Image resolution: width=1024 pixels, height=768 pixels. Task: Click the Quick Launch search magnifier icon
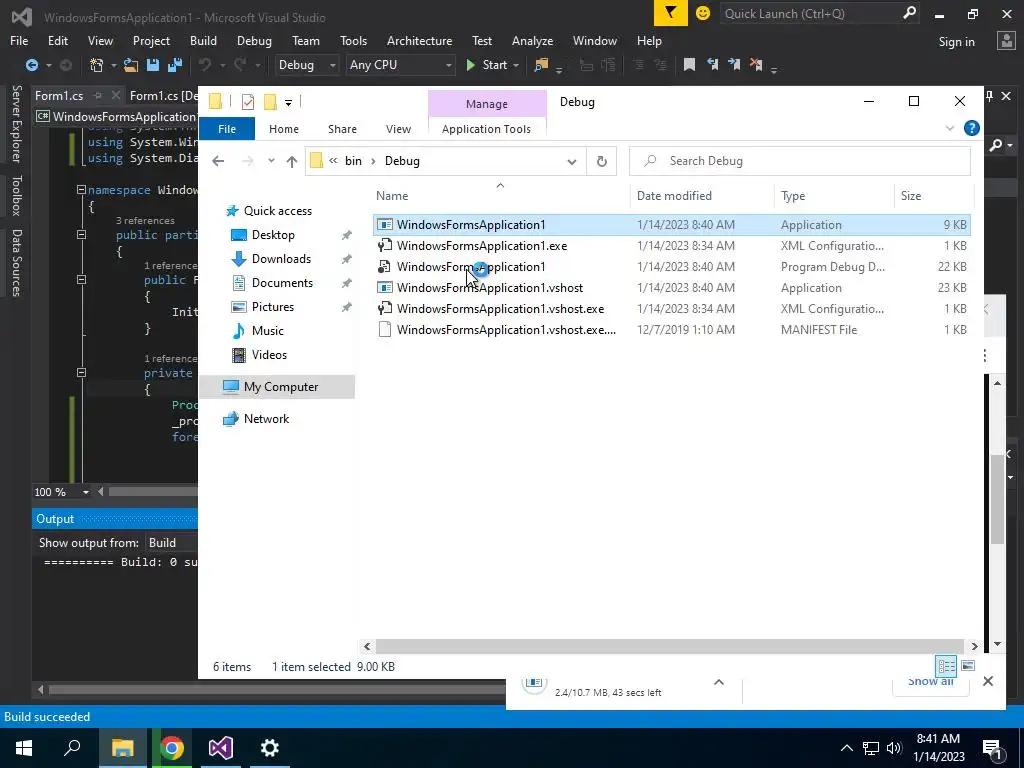pyautogui.click(x=909, y=13)
